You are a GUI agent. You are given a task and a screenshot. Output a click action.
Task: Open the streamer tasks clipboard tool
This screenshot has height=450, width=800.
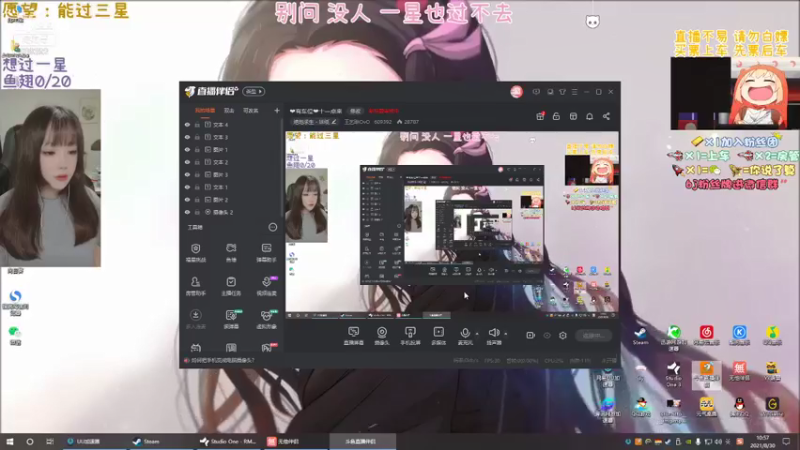click(x=231, y=286)
